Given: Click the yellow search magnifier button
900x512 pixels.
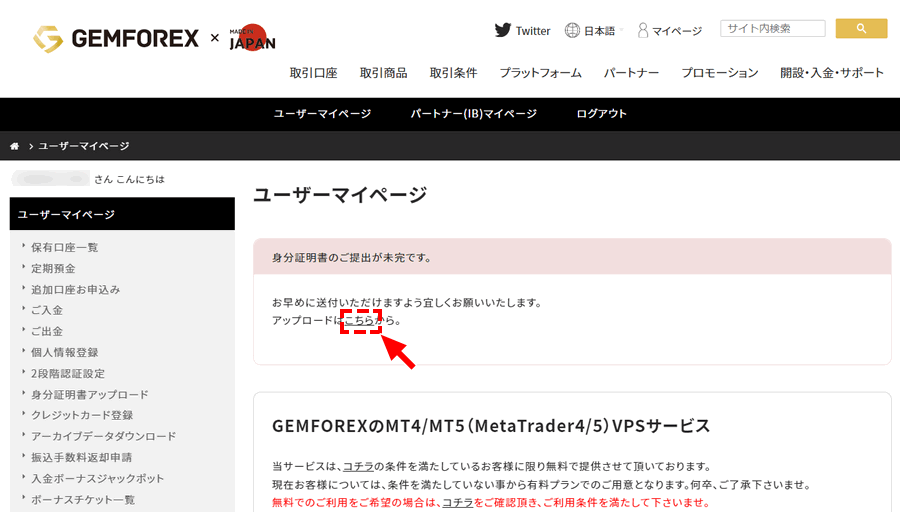Looking at the screenshot, I should [861, 28].
